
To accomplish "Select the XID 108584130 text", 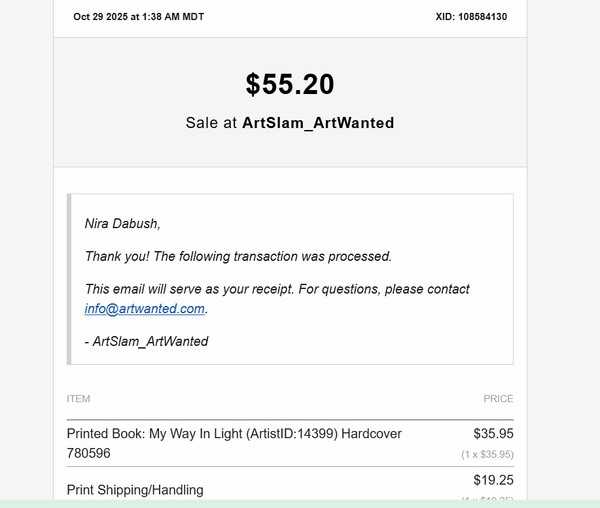I will coord(471,17).
